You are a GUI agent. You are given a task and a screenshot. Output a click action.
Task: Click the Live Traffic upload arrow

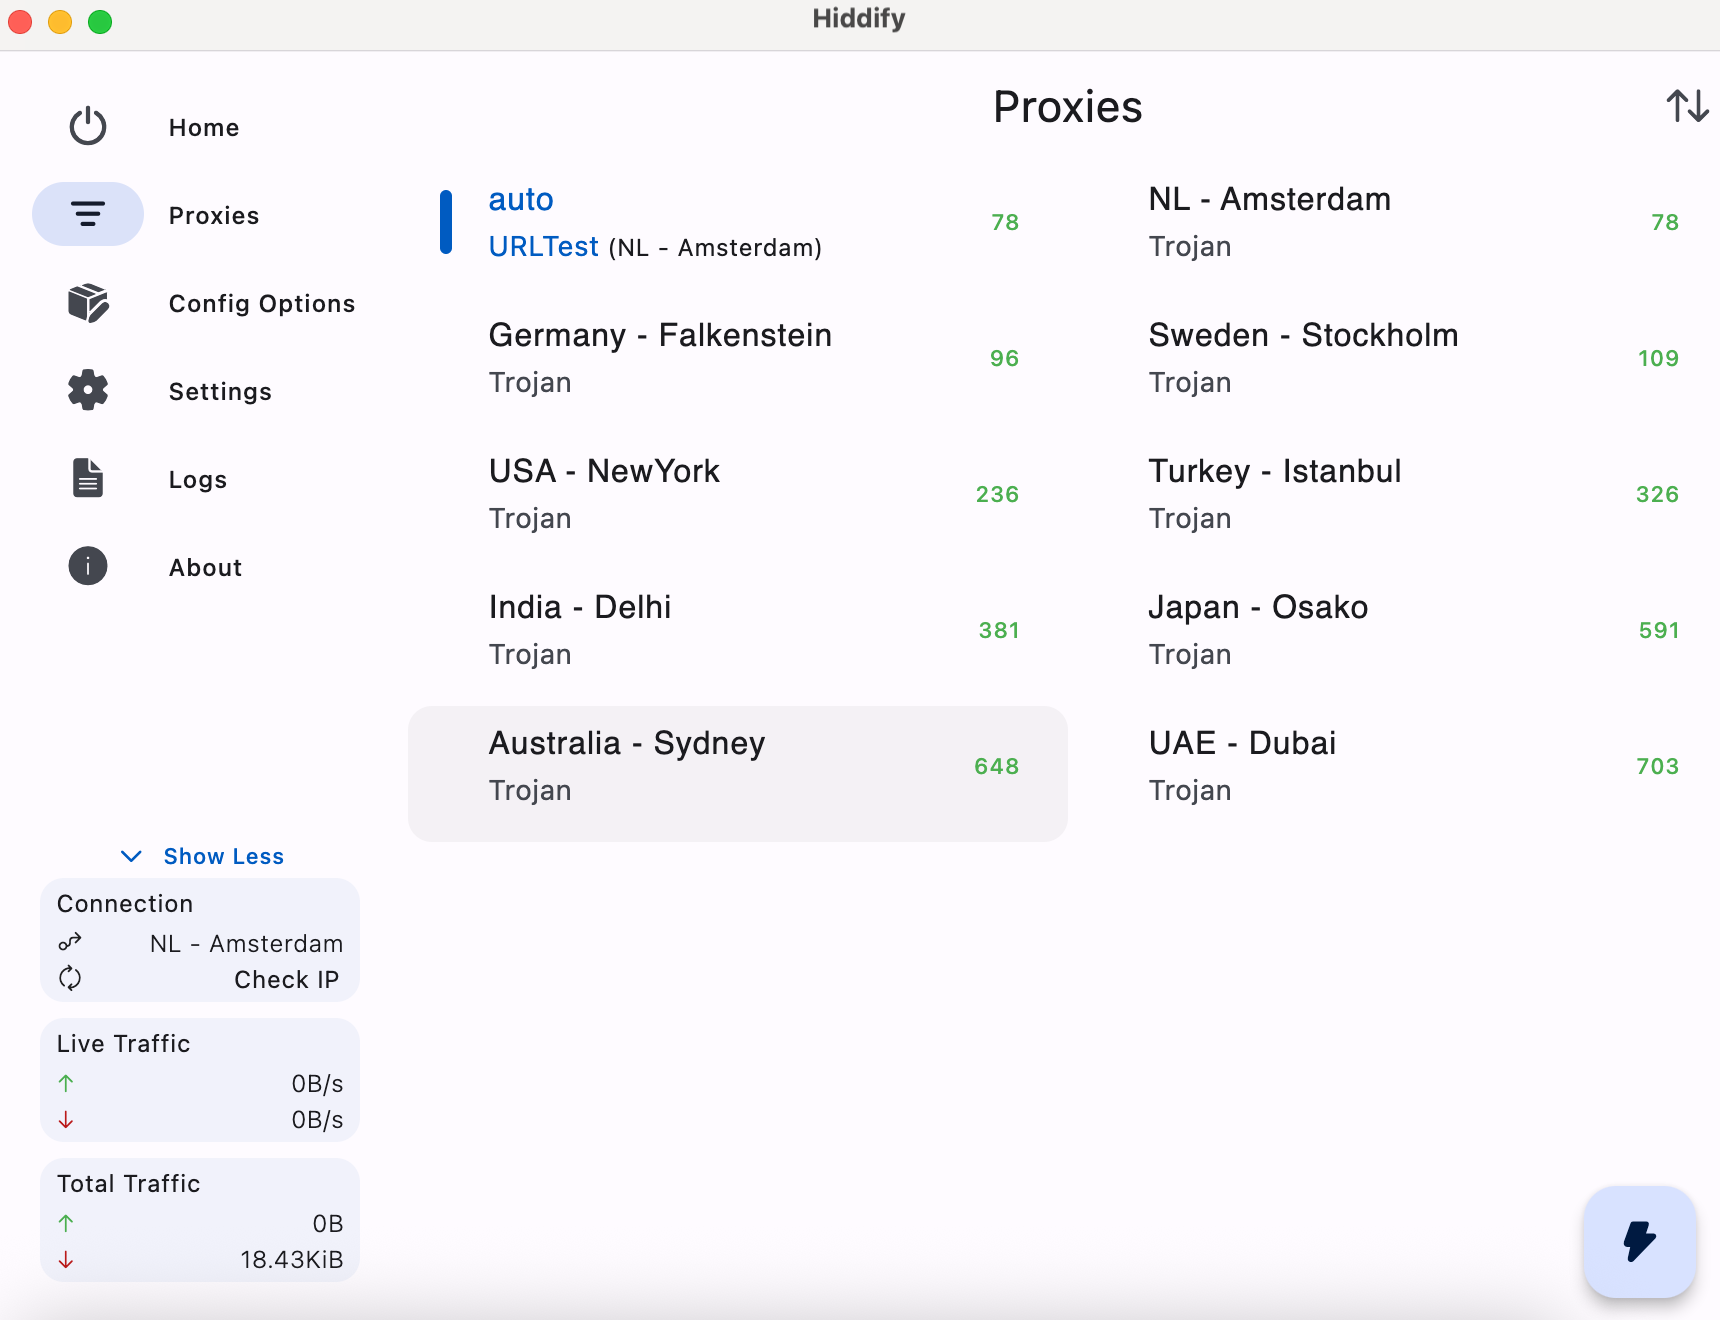click(66, 1083)
